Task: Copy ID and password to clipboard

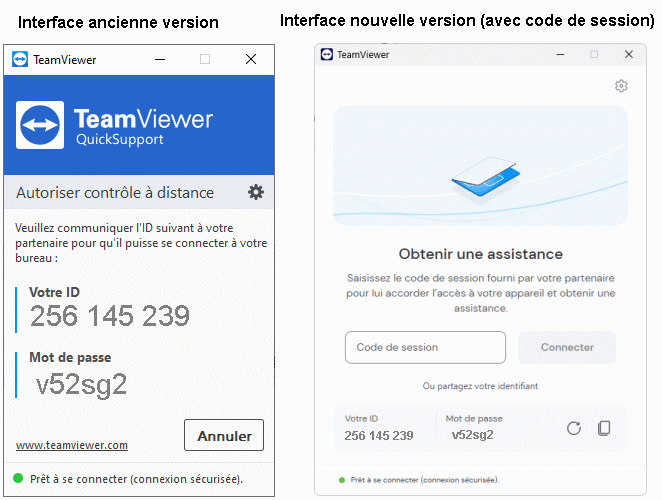Action: pos(604,428)
